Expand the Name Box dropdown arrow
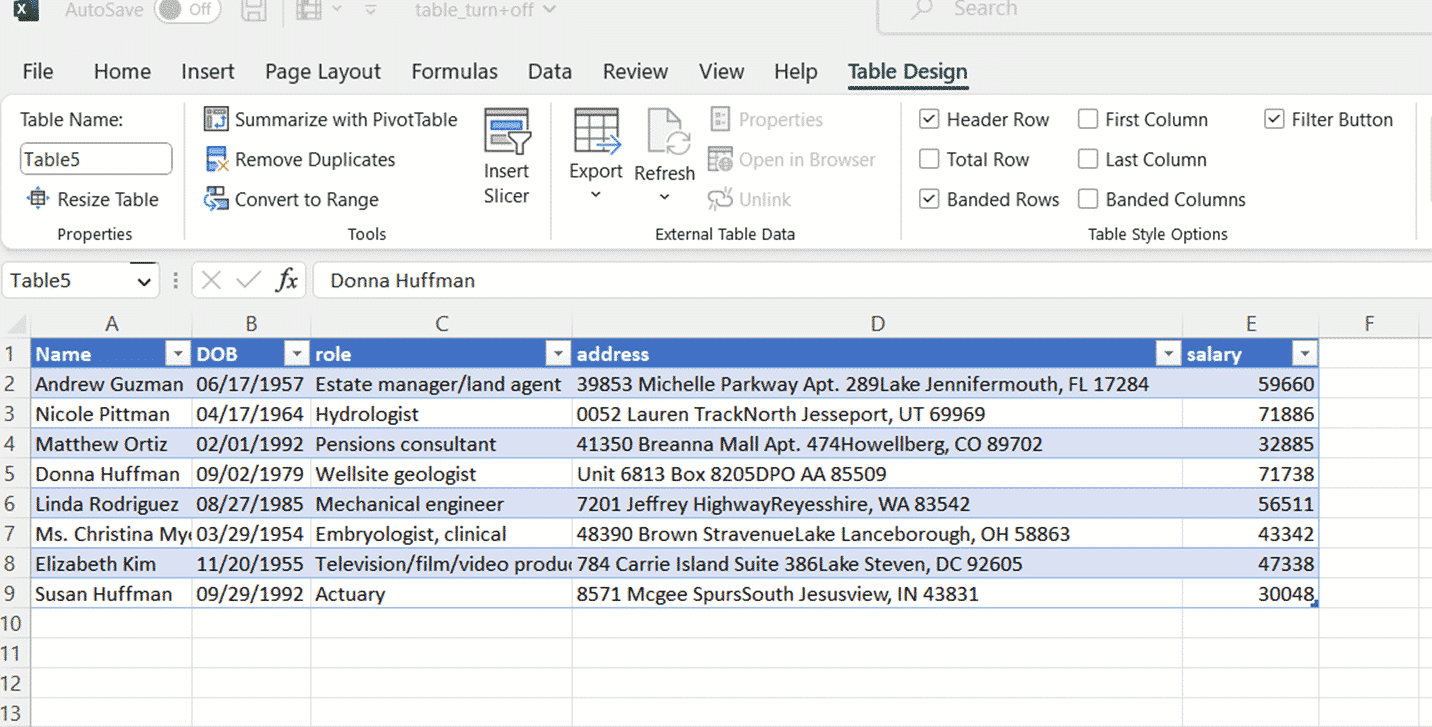The width and height of the screenshot is (1432, 727). (x=144, y=282)
